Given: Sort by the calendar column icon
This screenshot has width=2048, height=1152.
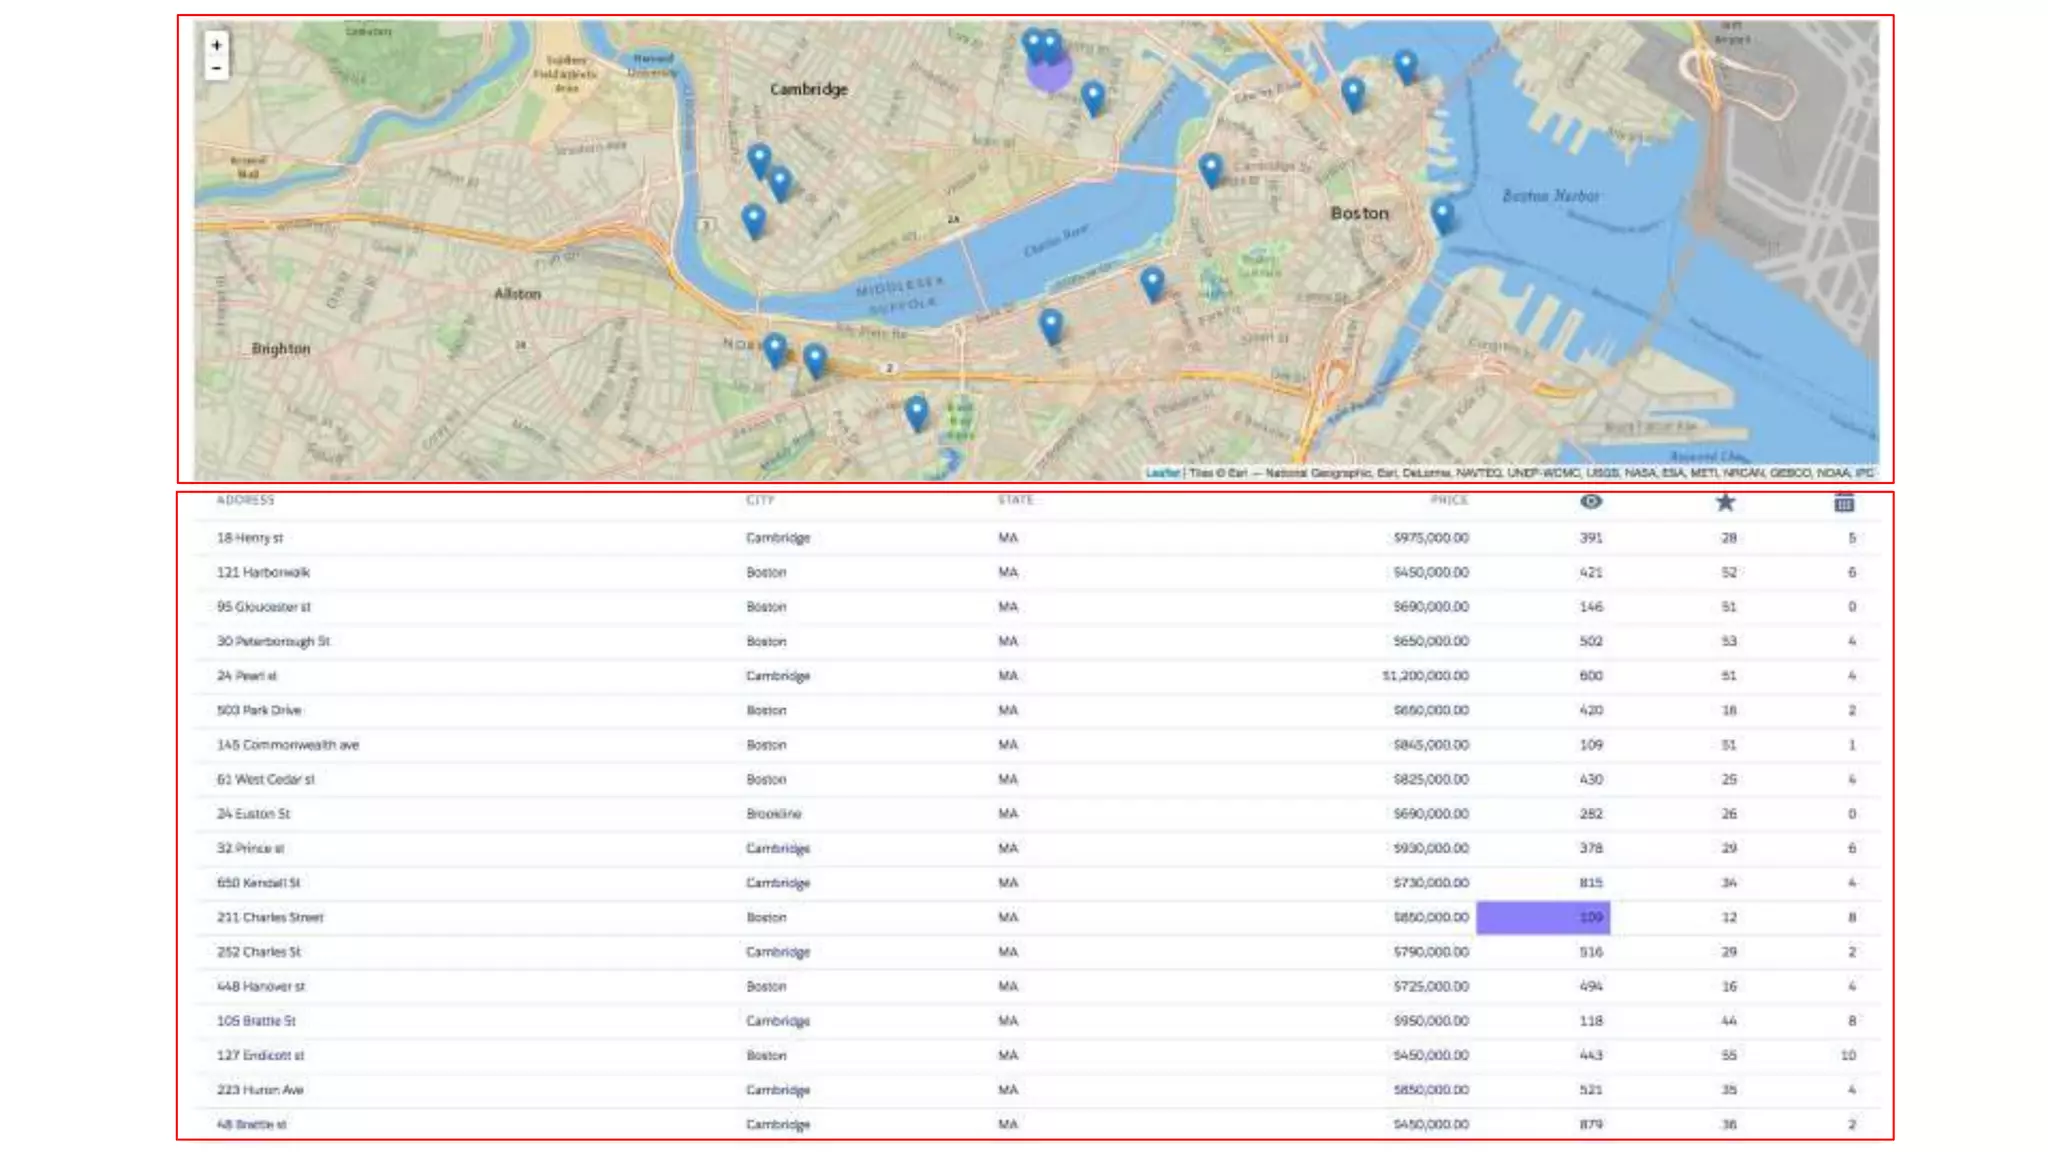Looking at the screenshot, I should pyautogui.click(x=1844, y=502).
